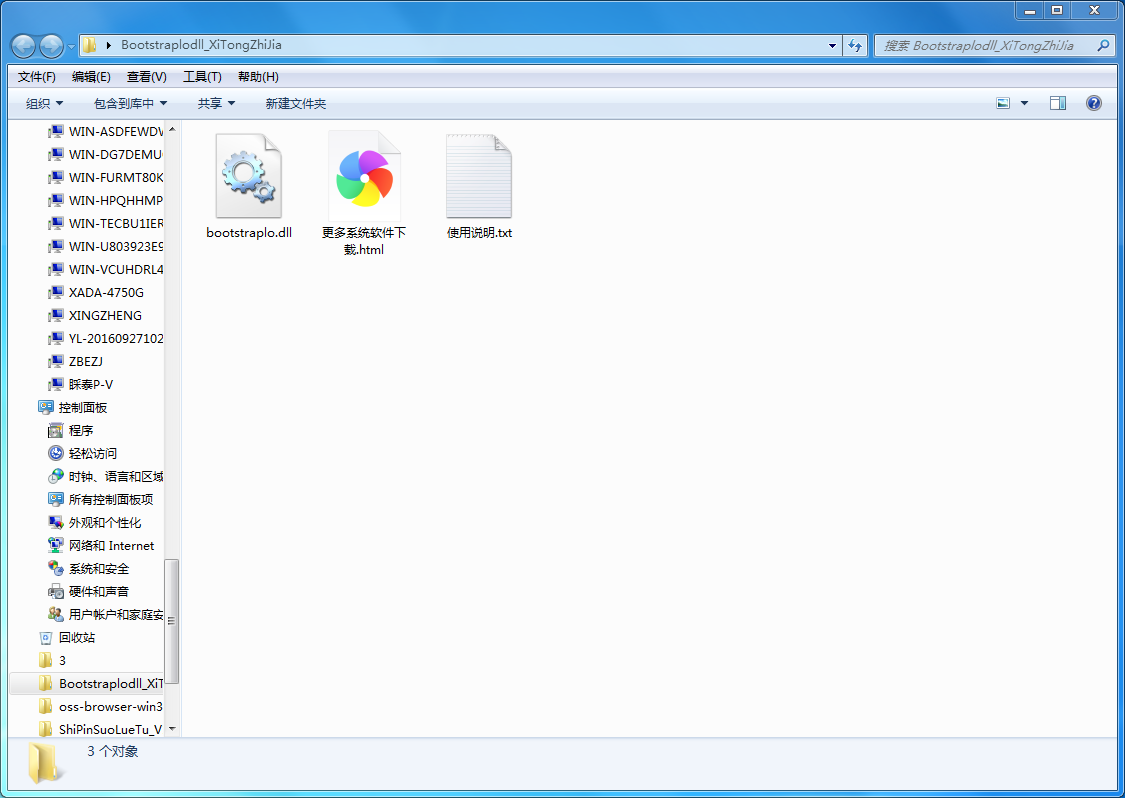Open 硬件和声音 category
The height and width of the screenshot is (798, 1125).
[89, 591]
